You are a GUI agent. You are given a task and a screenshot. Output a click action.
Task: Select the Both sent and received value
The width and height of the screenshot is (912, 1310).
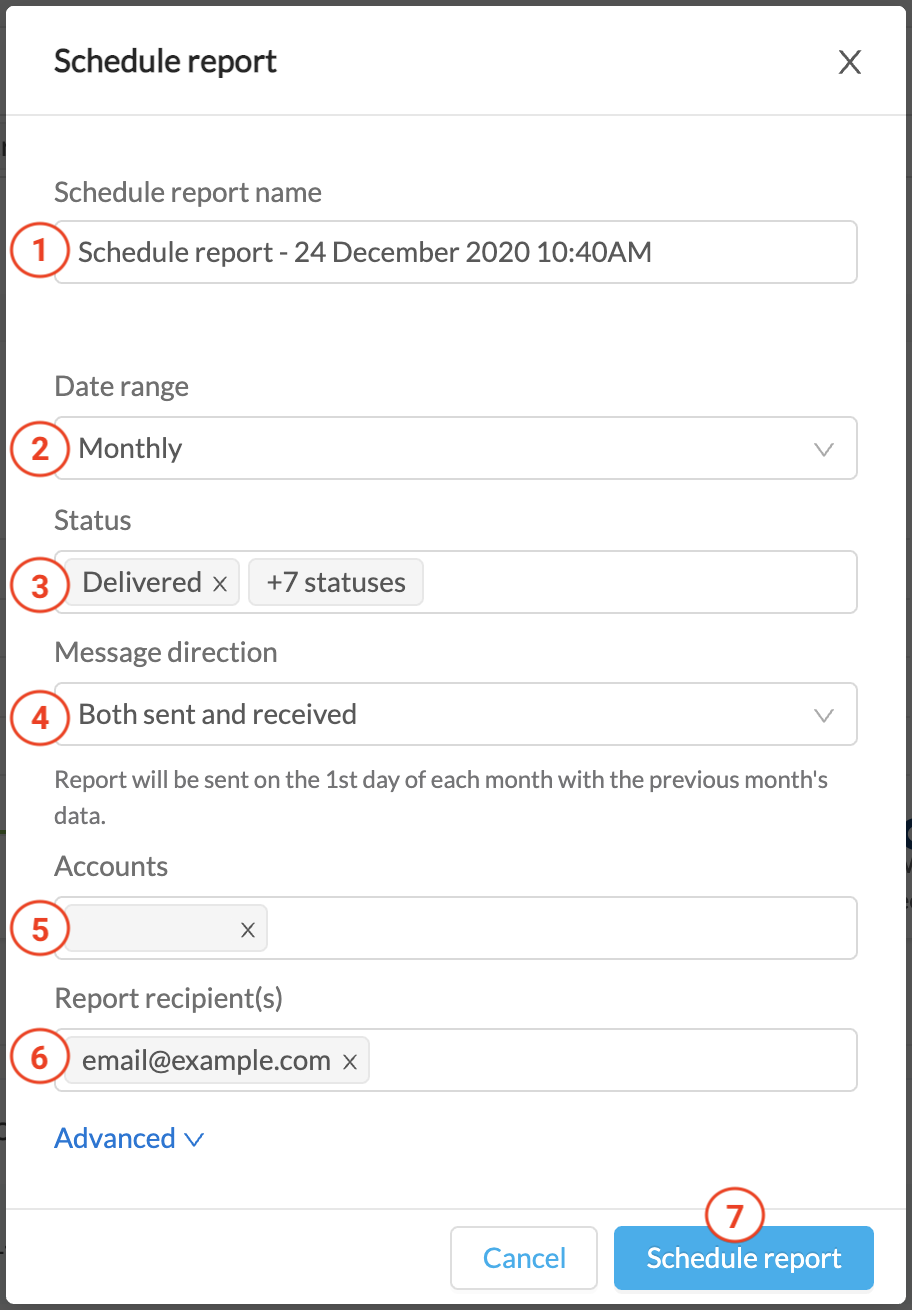[218, 715]
